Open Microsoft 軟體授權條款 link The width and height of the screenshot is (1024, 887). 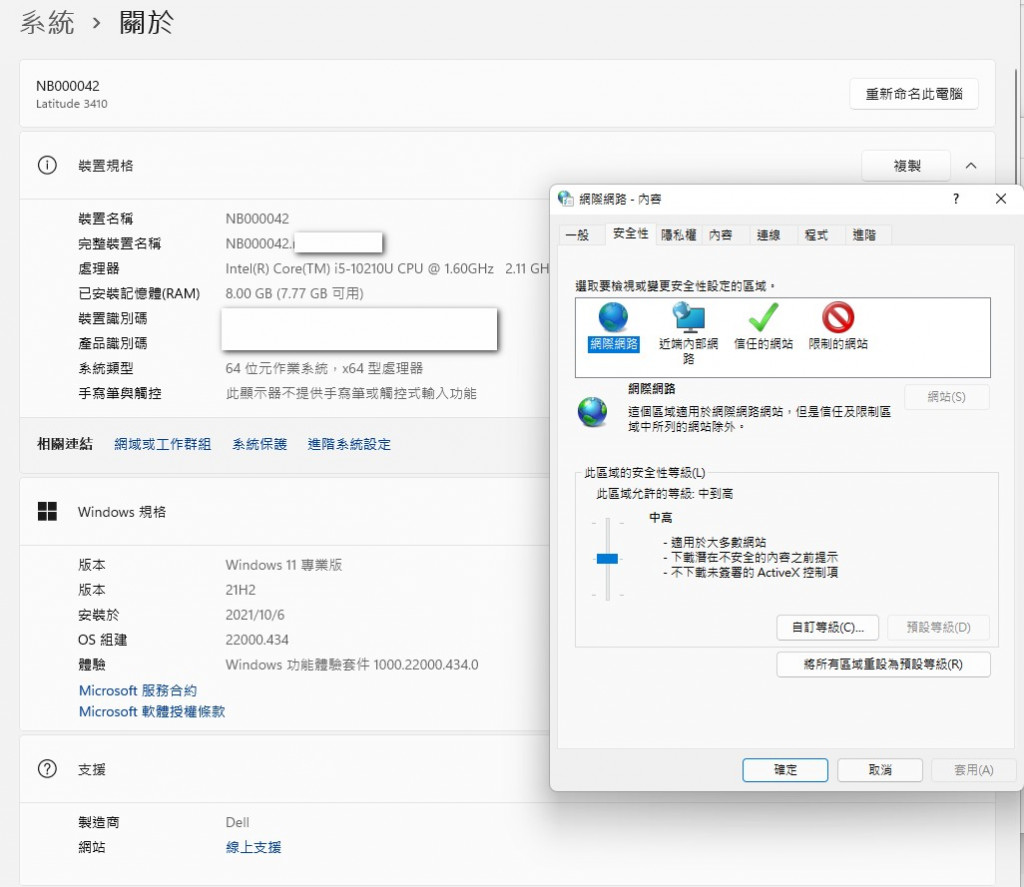[152, 711]
